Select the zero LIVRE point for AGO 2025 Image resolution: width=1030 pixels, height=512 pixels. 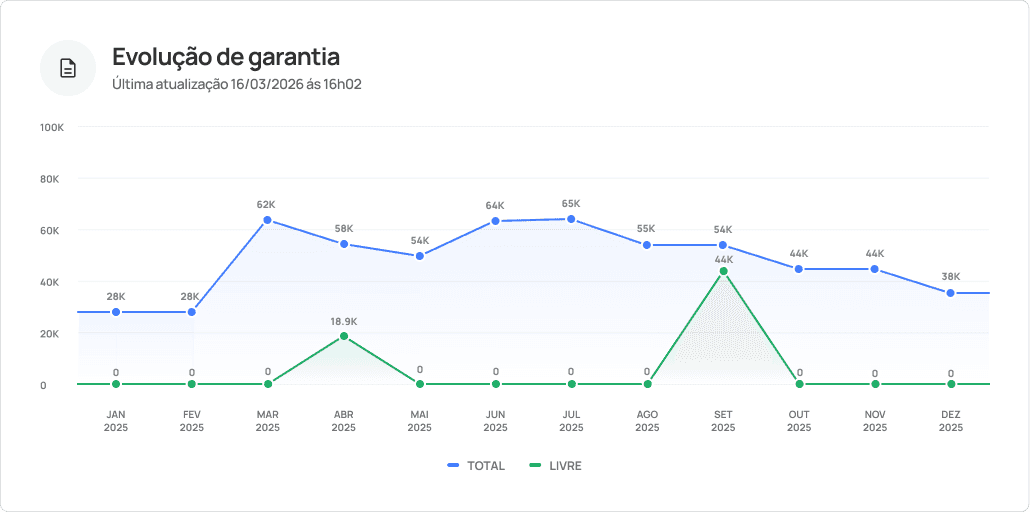(647, 384)
